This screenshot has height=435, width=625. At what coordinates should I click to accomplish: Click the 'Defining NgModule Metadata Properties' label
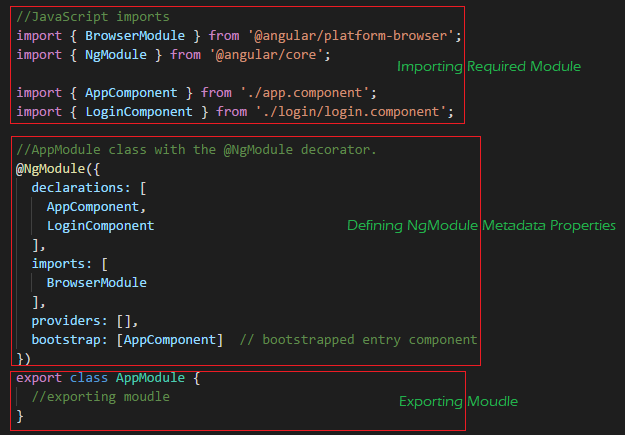click(481, 226)
